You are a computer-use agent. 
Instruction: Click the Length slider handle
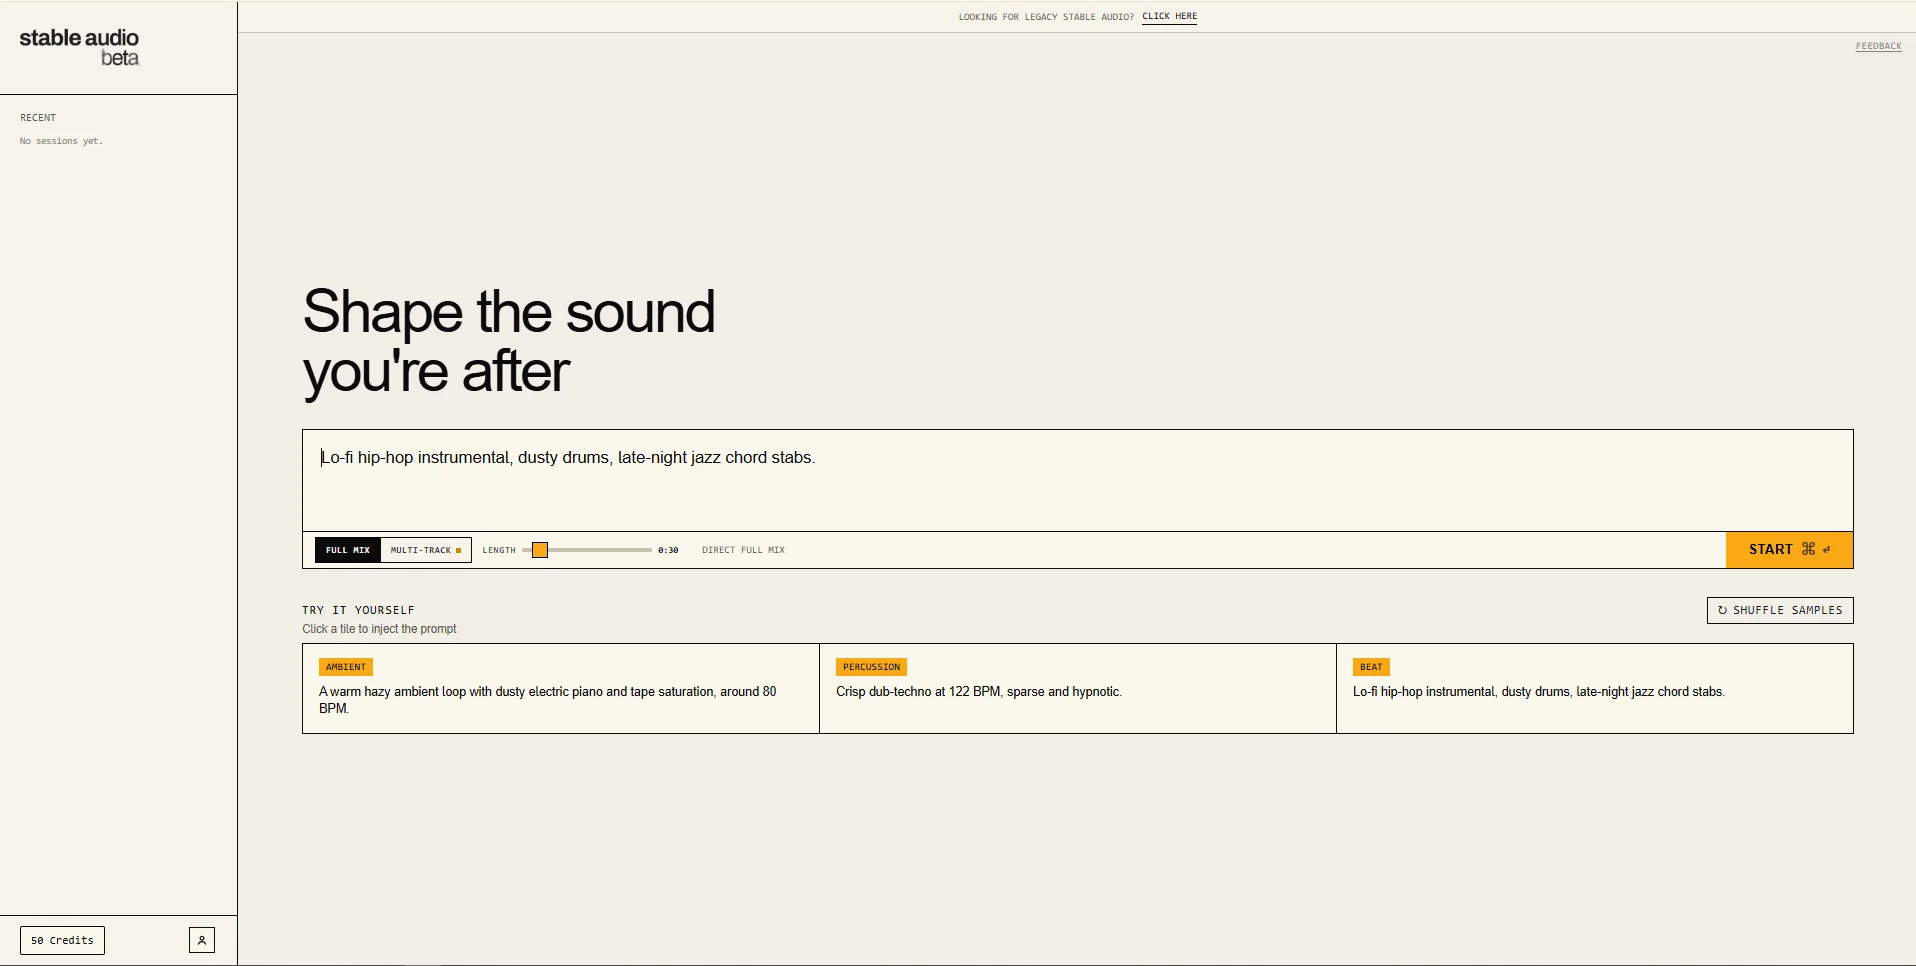point(540,550)
